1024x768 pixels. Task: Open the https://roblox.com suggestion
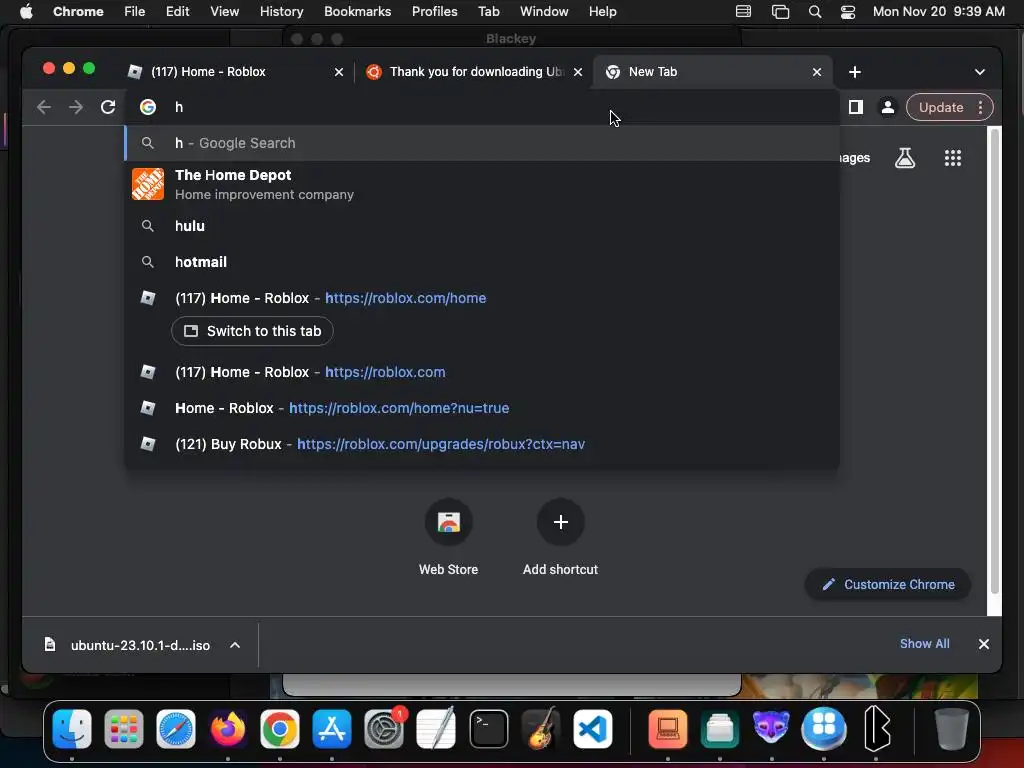tap(482, 372)
